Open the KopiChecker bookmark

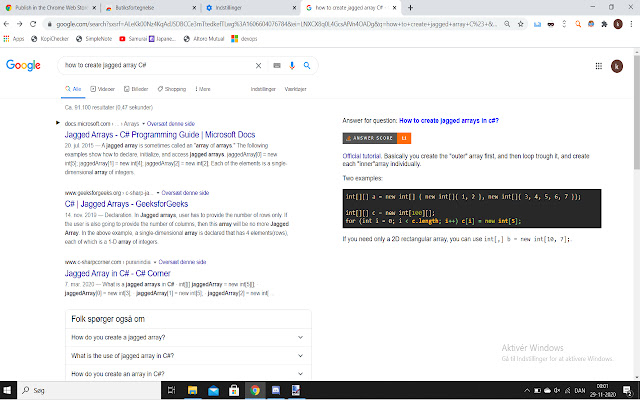(50, 39)
